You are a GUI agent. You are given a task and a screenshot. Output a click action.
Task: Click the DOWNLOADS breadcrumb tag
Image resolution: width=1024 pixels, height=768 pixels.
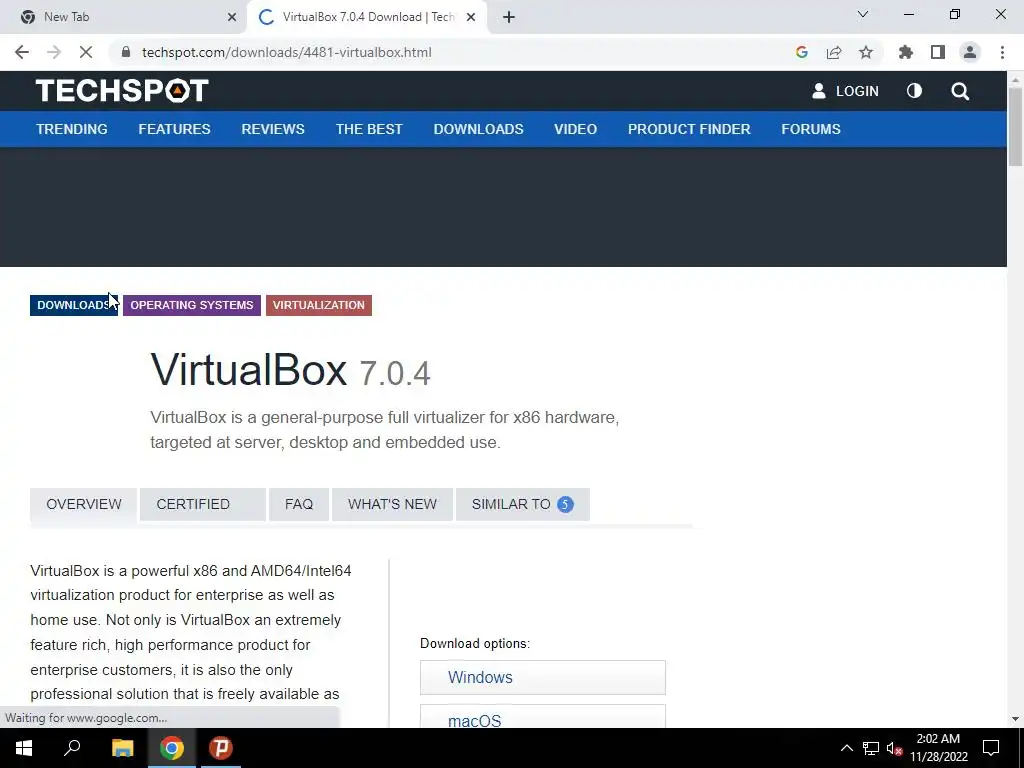(74, 305)
